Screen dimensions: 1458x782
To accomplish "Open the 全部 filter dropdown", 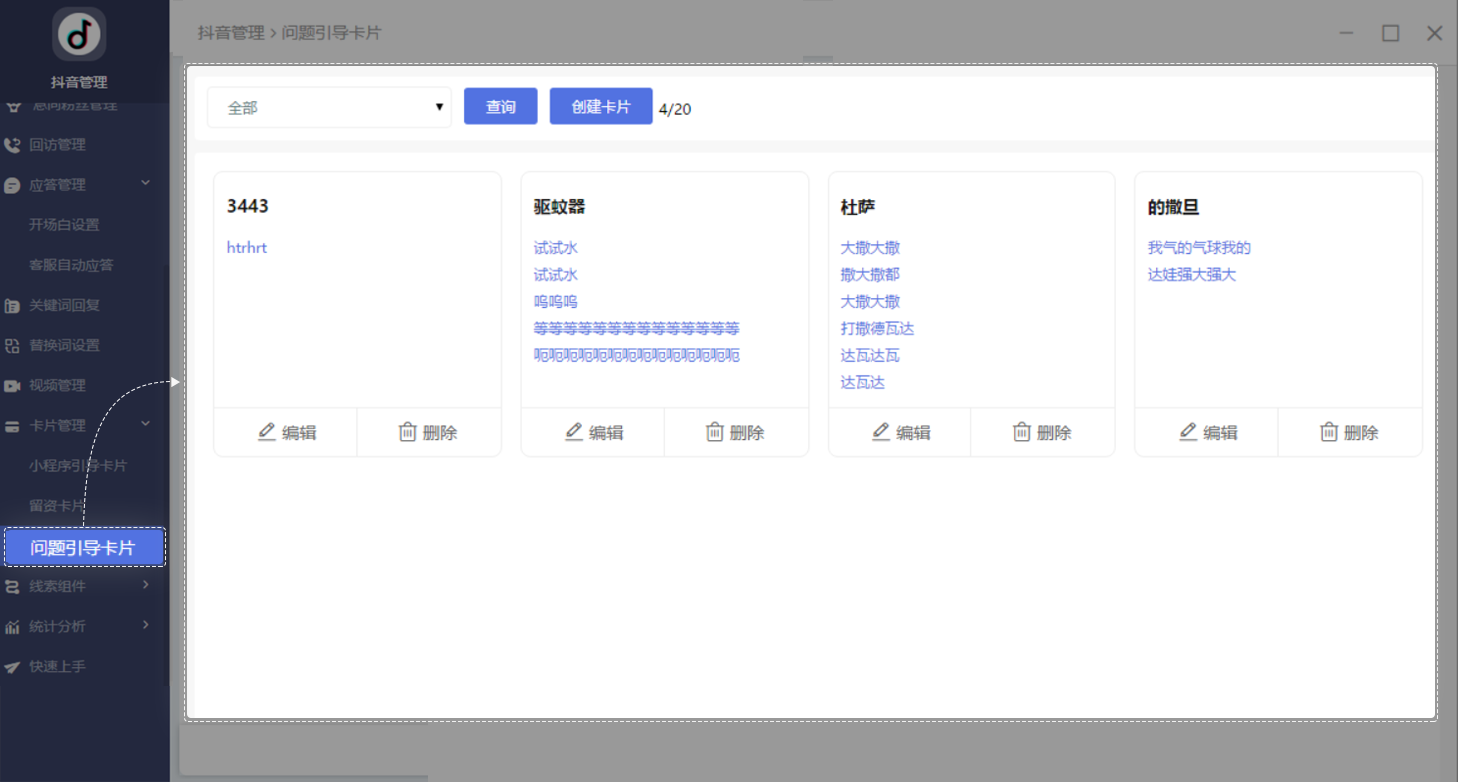I will pyautogui.click(x=329, y=108).
